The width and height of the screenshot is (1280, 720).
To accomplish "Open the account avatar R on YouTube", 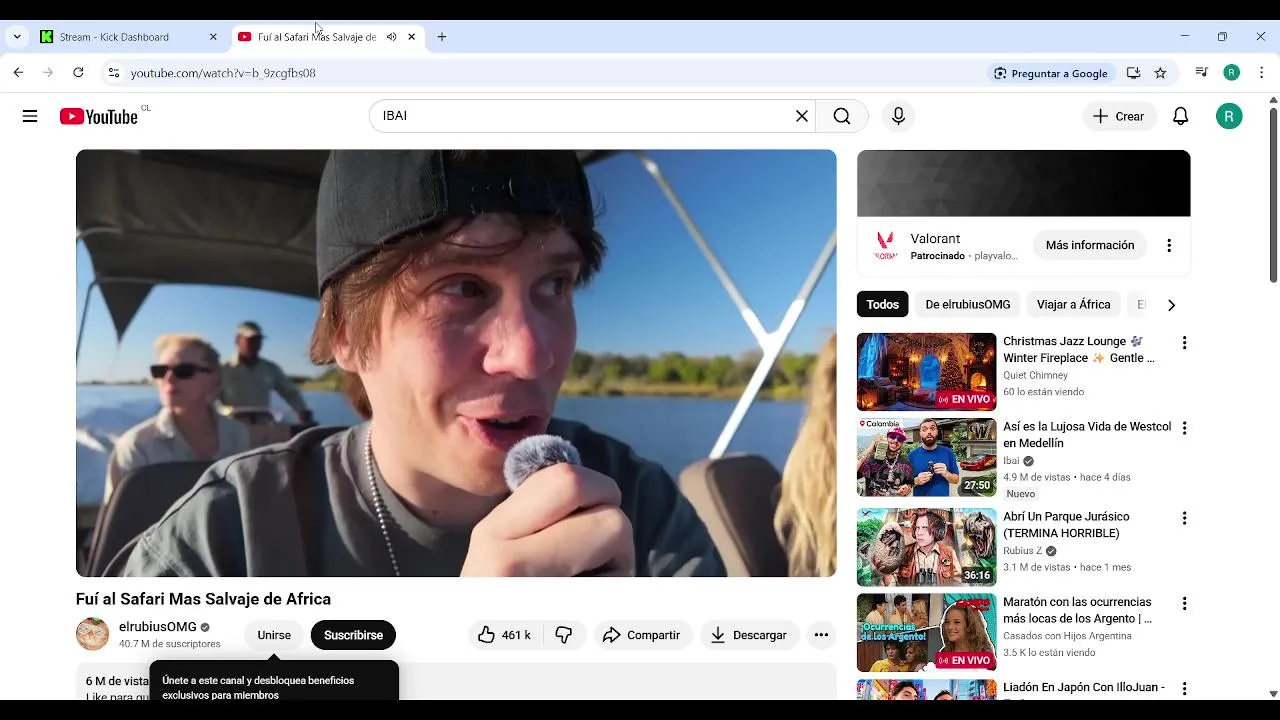I will pos(1229,116).
